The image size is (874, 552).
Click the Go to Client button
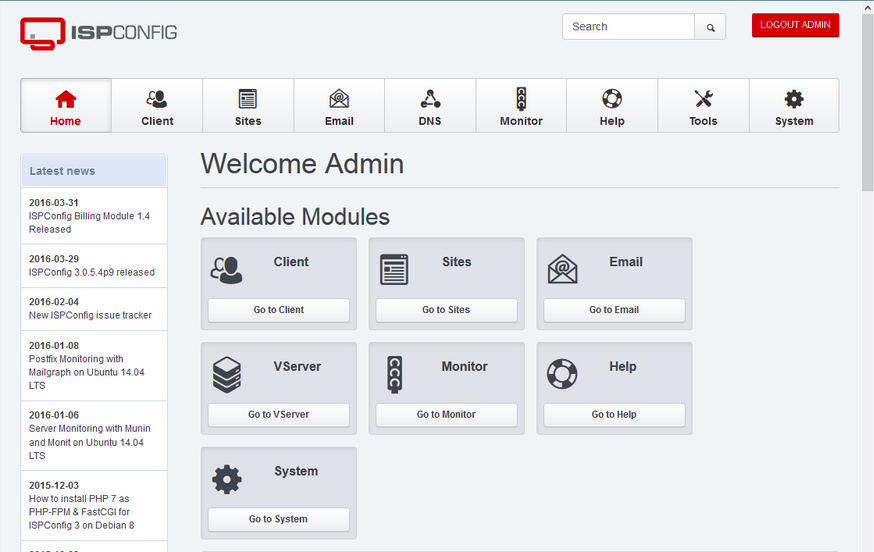279,310
